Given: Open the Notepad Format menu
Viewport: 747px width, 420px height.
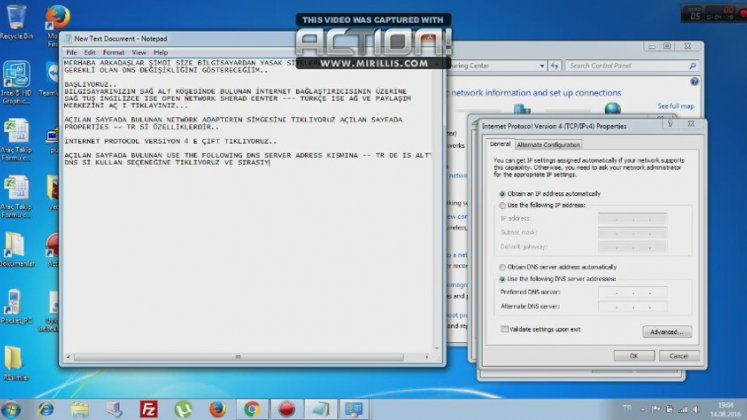Looking at the screenshot, I should [113, 52].
